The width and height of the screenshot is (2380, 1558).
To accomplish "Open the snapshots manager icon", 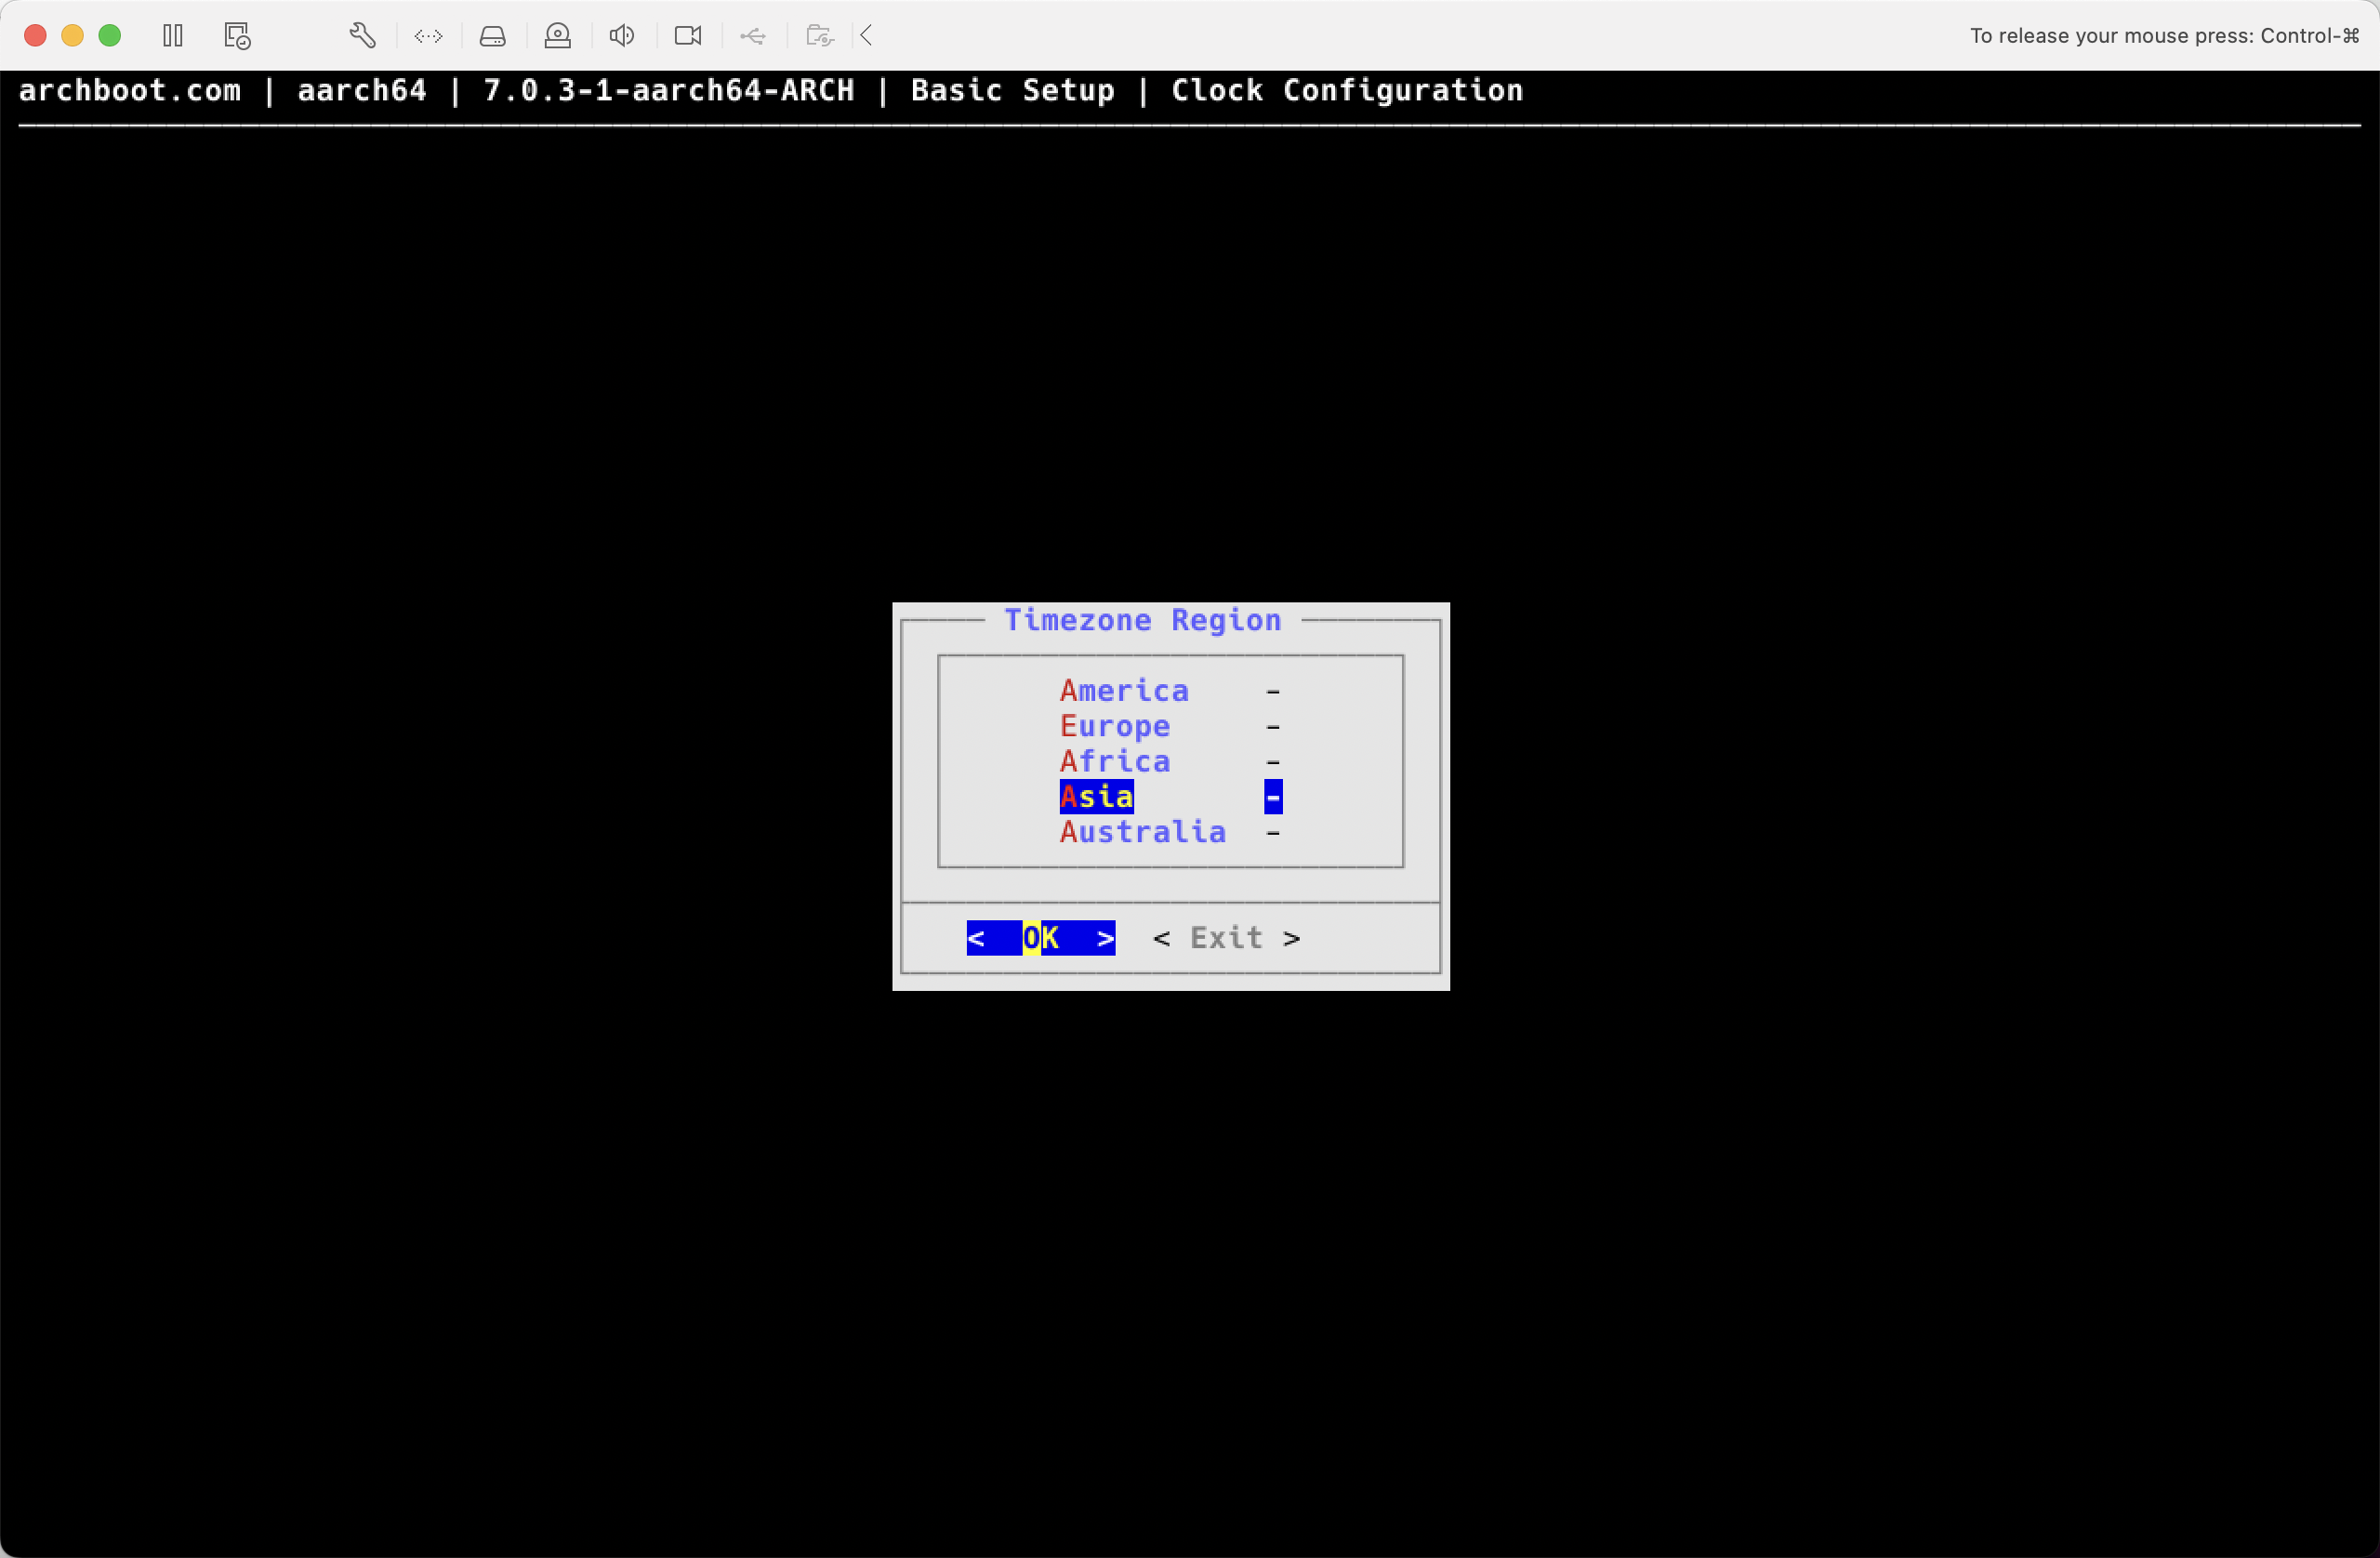I will [237, 36].
